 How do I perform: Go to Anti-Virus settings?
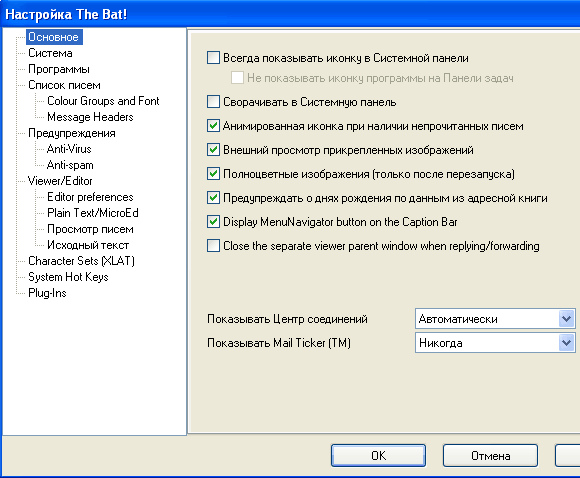click(69, 149)
